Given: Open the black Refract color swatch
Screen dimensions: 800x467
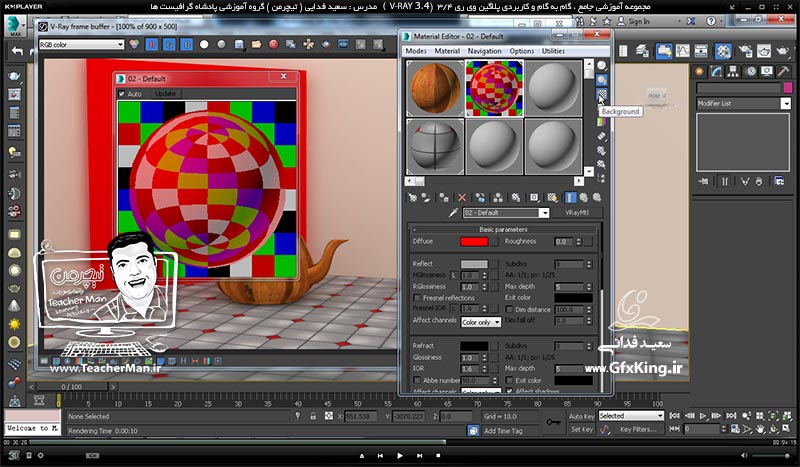Looking at the screenshot, I should [x=474, y=346].
